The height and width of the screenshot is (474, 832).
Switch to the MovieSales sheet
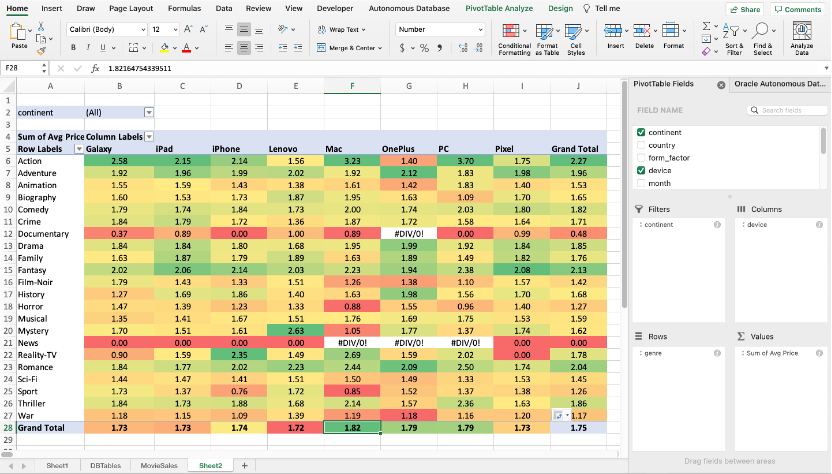coord(159,466)
